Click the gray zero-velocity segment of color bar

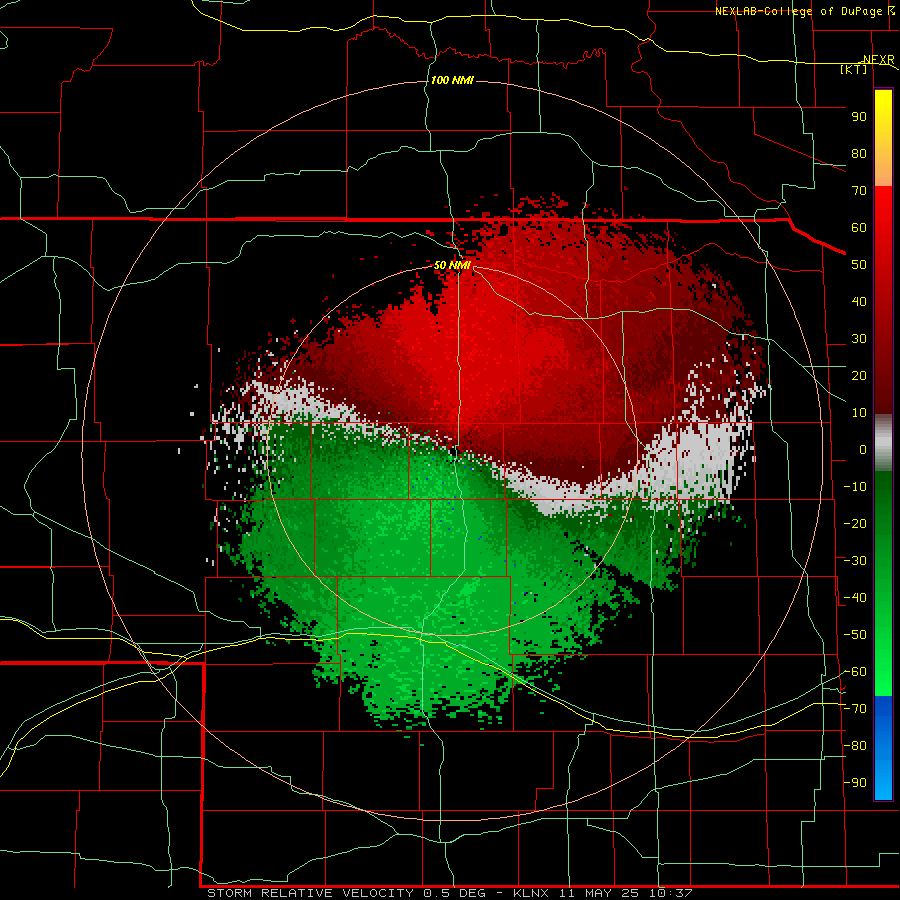click(x=883, y=443)
